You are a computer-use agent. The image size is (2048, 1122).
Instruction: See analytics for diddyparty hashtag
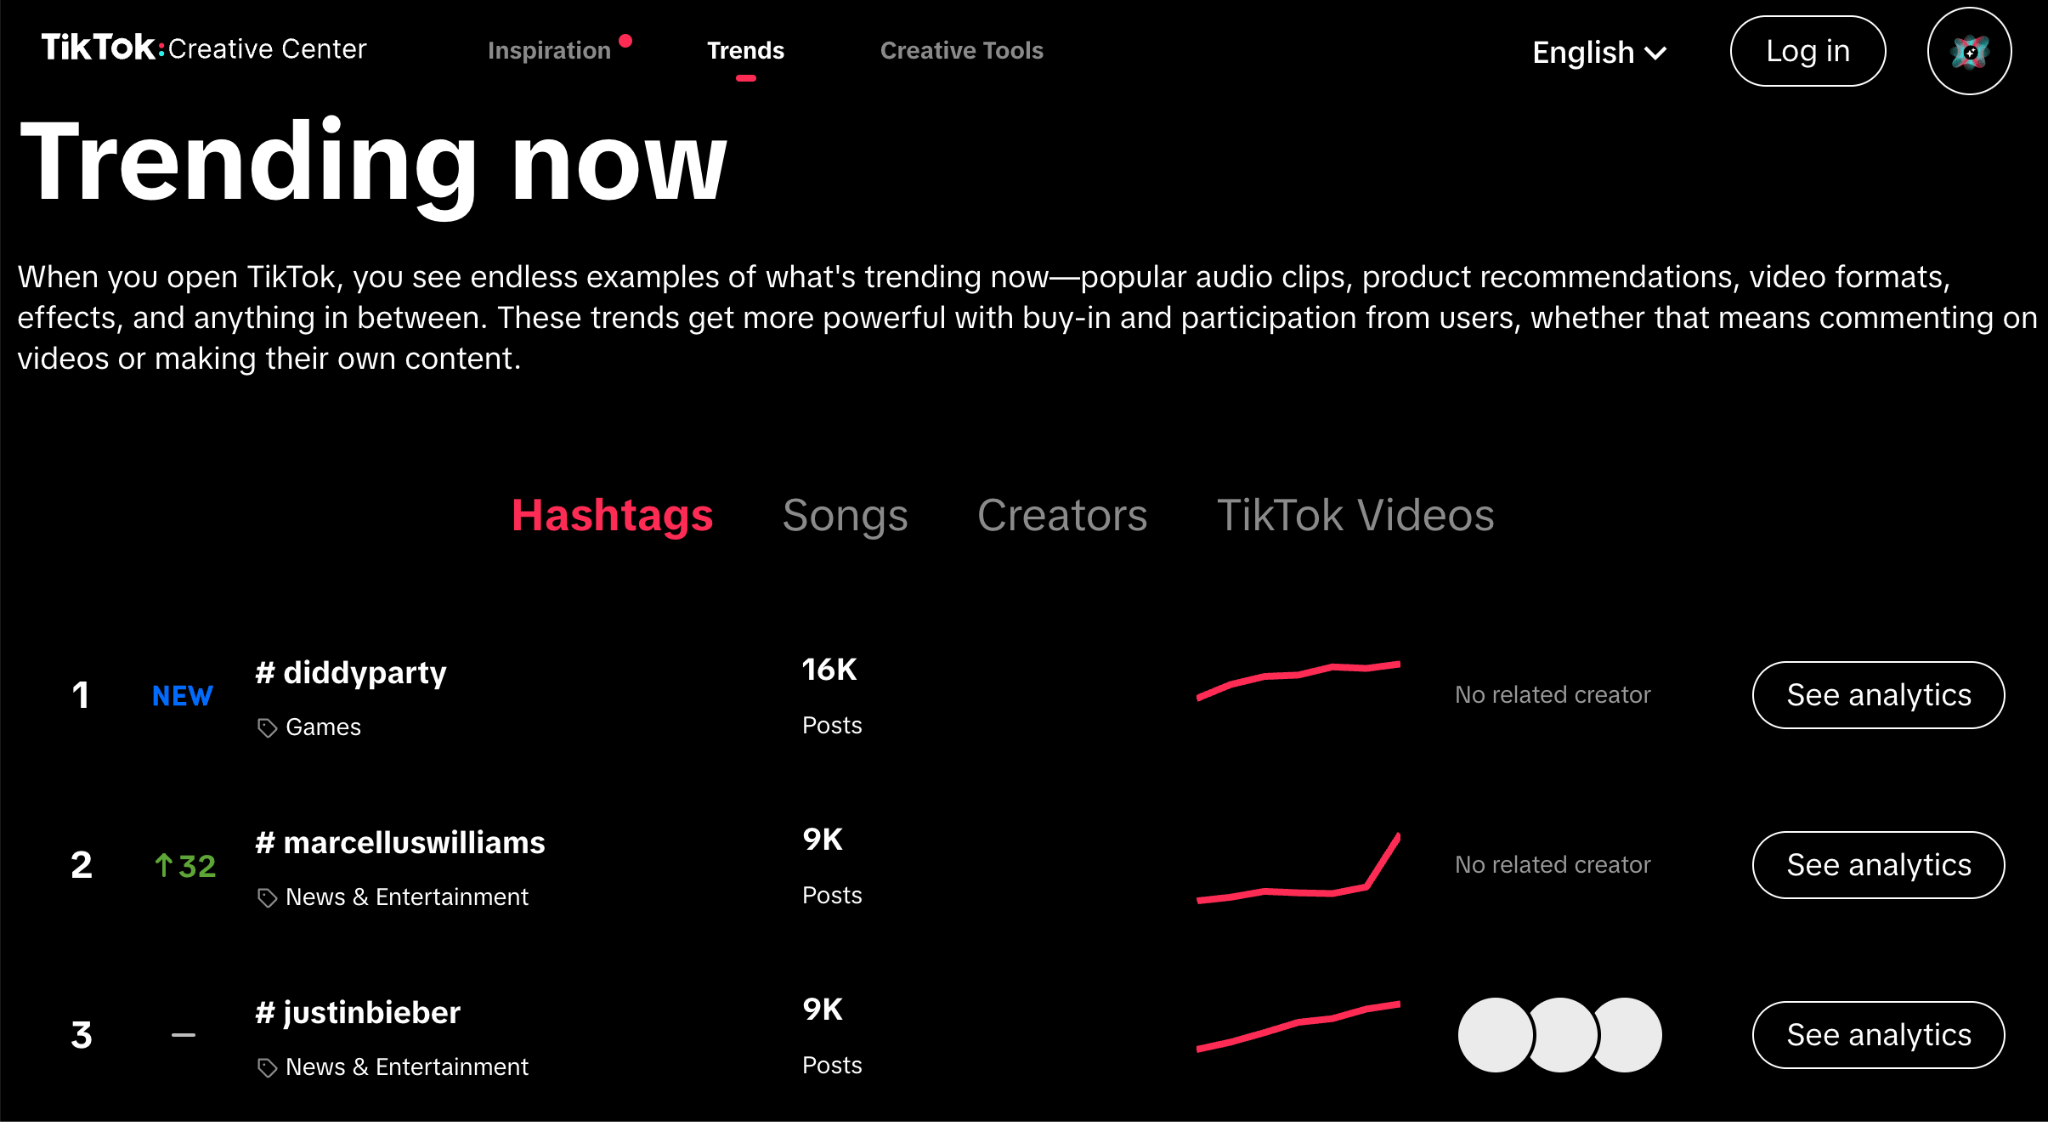1878,695
